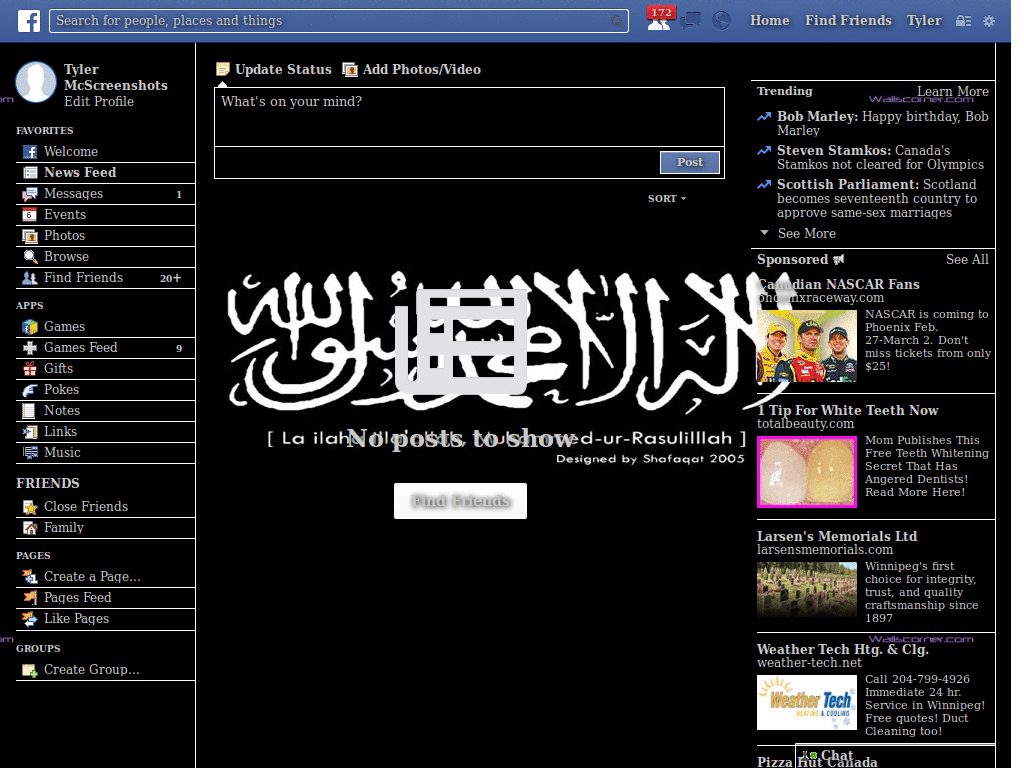Click the Music app icon
The image size is (1024, 768).
click(30, 453)
